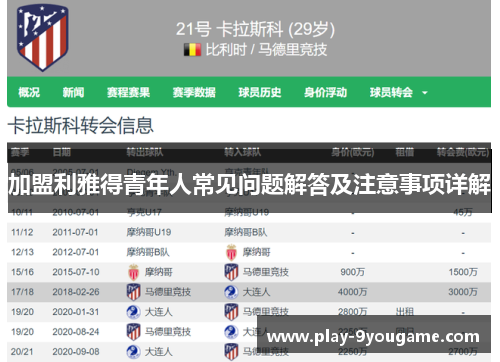Click Atlético crest beside 900万 value
500x362 pixels.
(x=231, y=272)
